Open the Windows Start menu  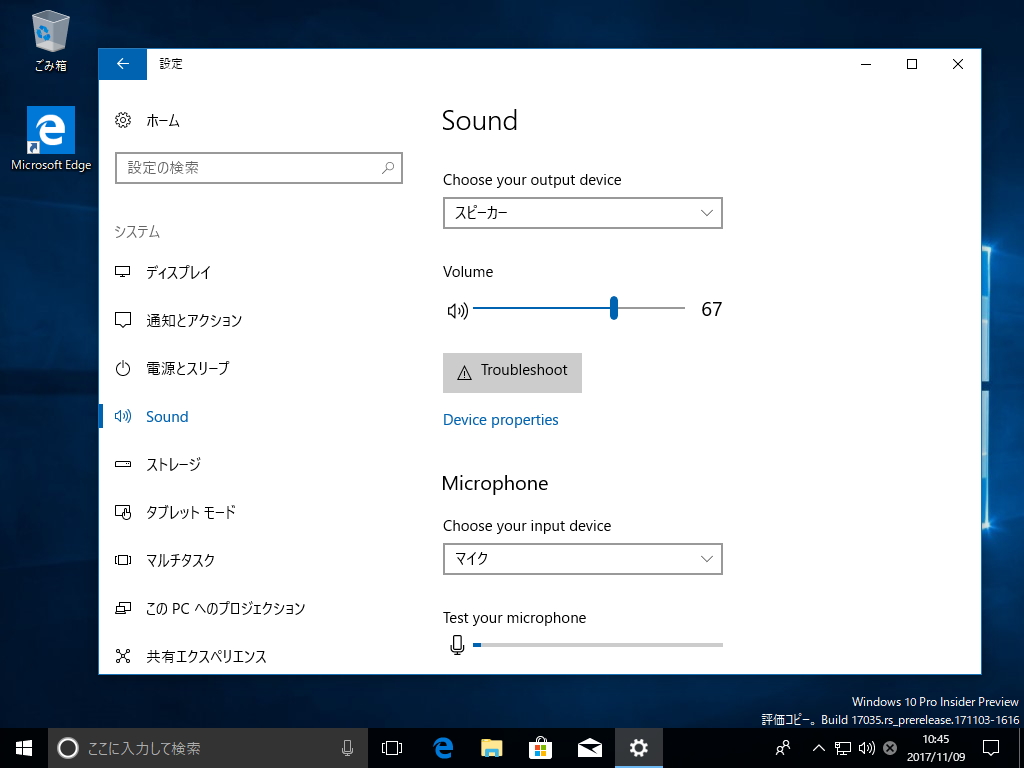click(24, 748)
